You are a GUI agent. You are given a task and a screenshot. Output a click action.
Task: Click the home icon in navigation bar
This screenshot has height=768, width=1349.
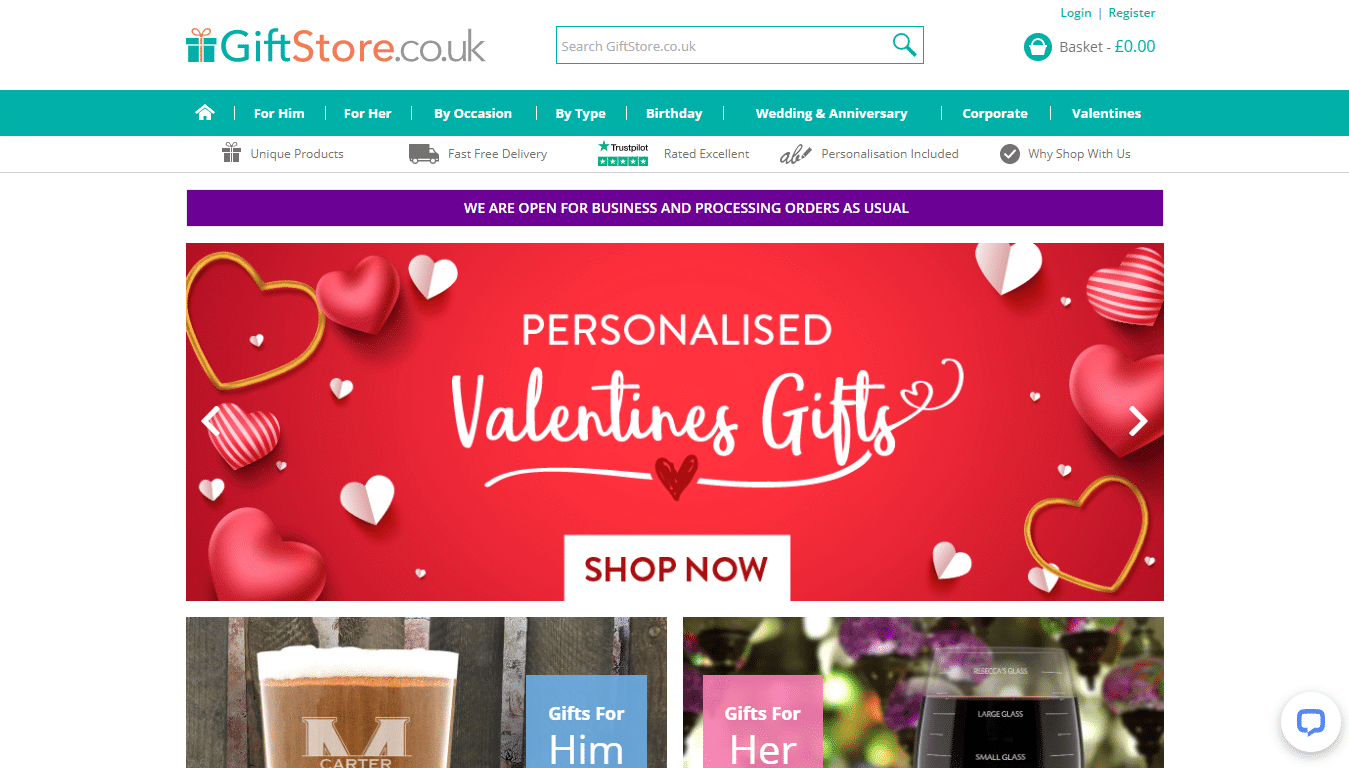click(205, 112)
